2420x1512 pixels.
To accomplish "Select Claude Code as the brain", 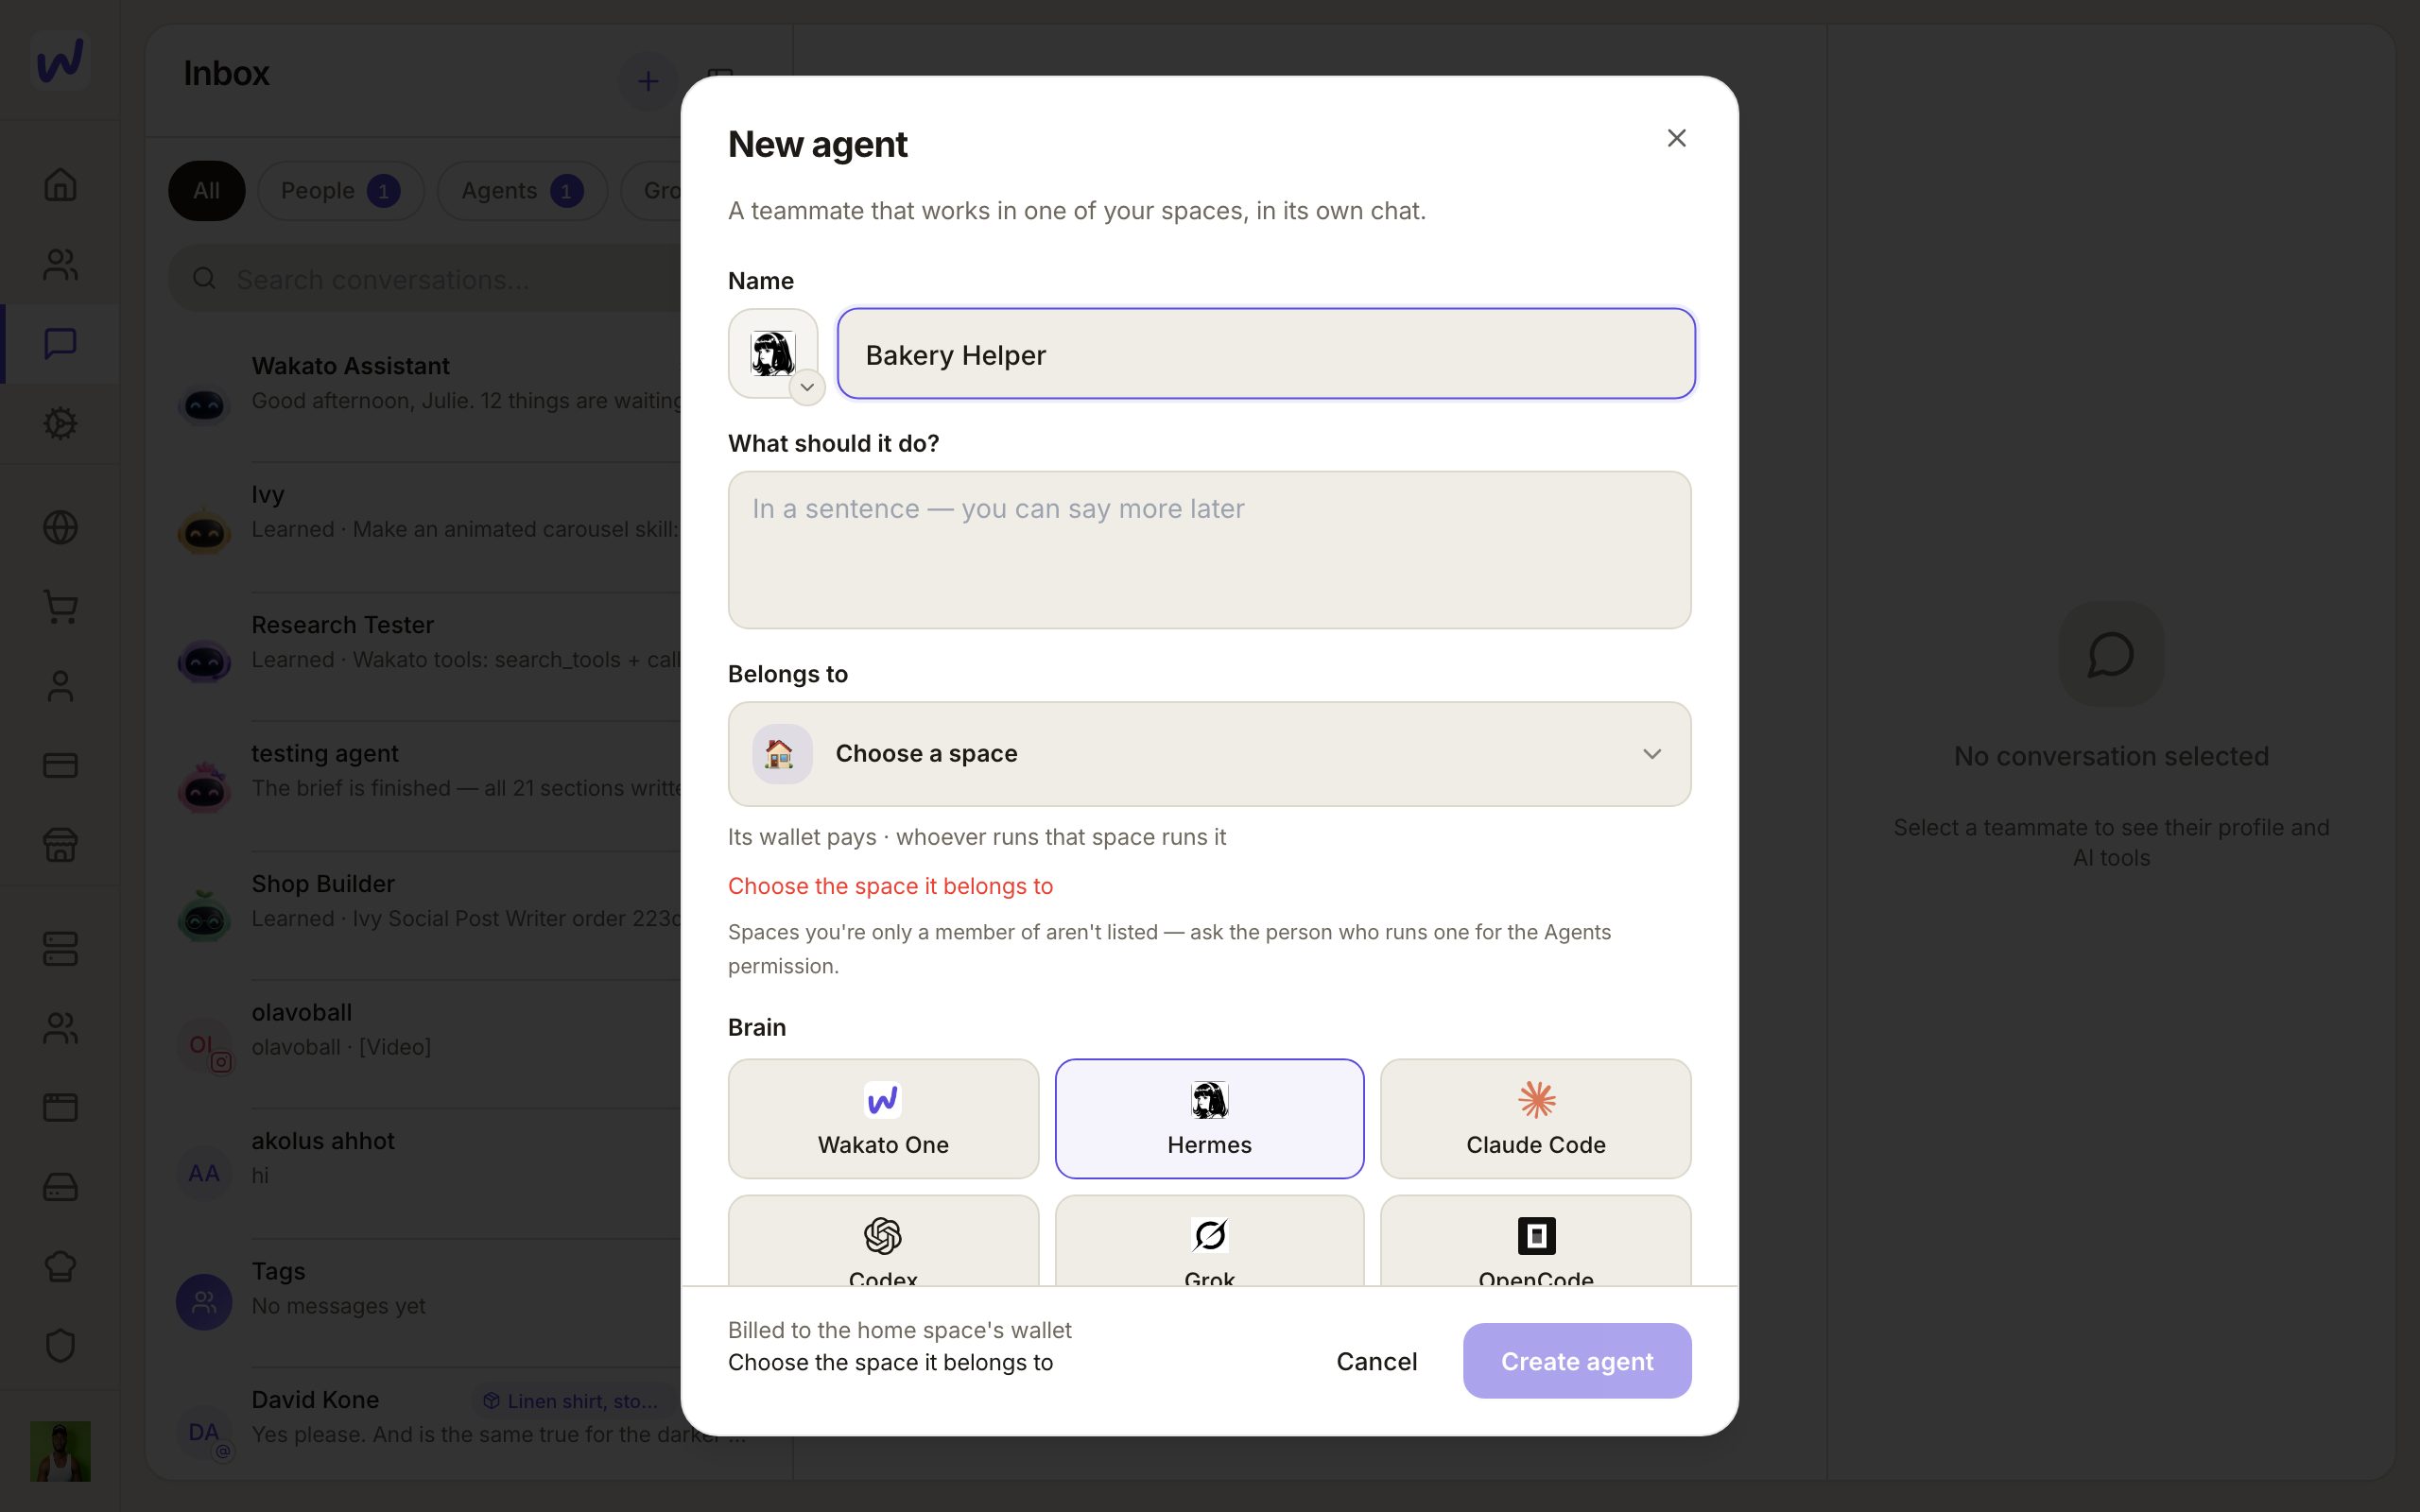I will tap(1535, 1118).
